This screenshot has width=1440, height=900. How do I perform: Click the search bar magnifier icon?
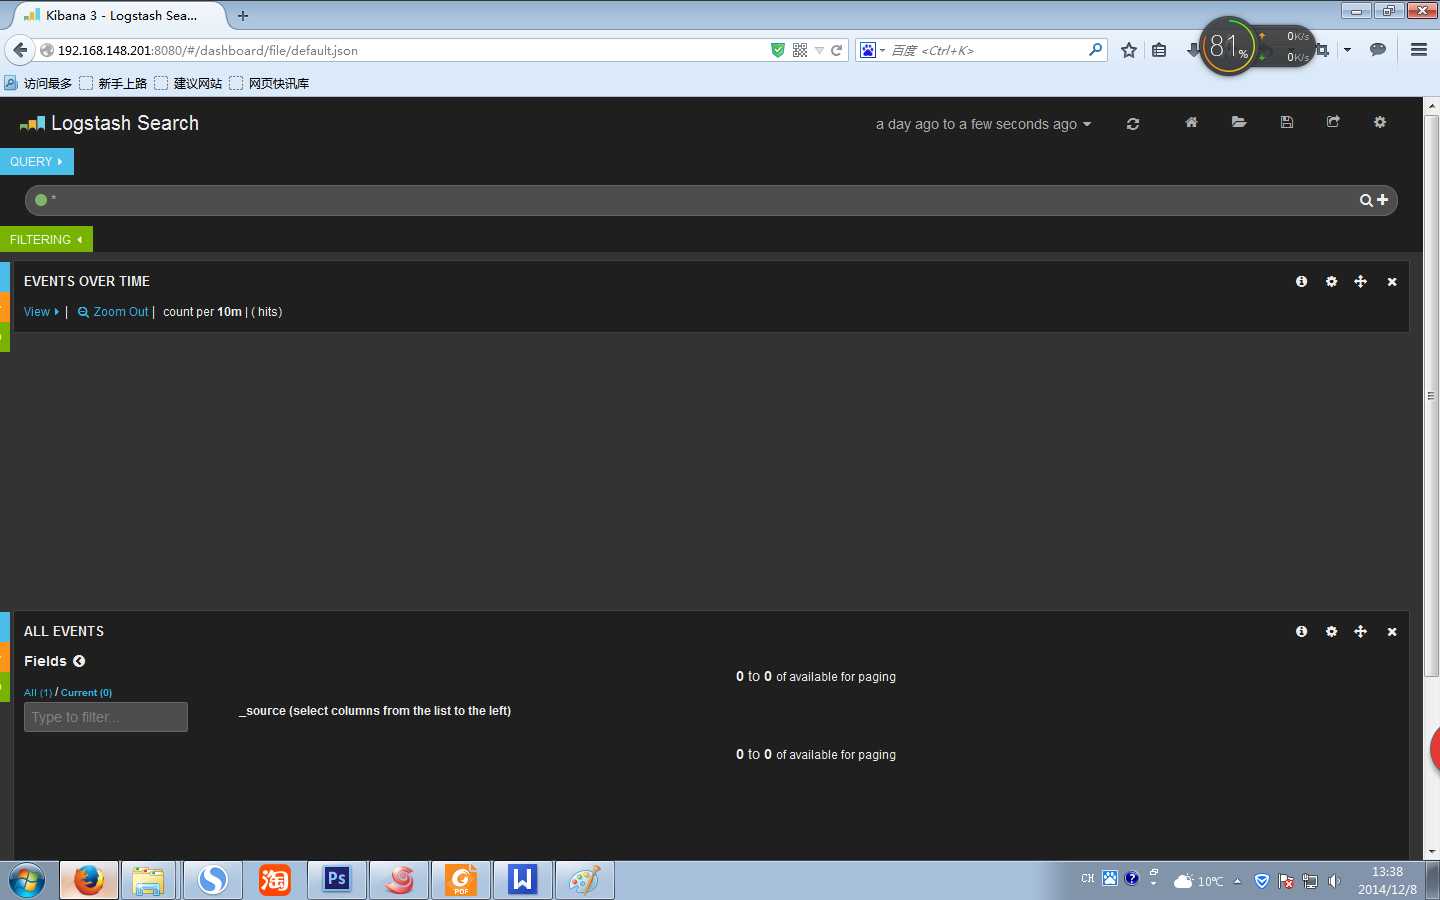pos(1095,49)
